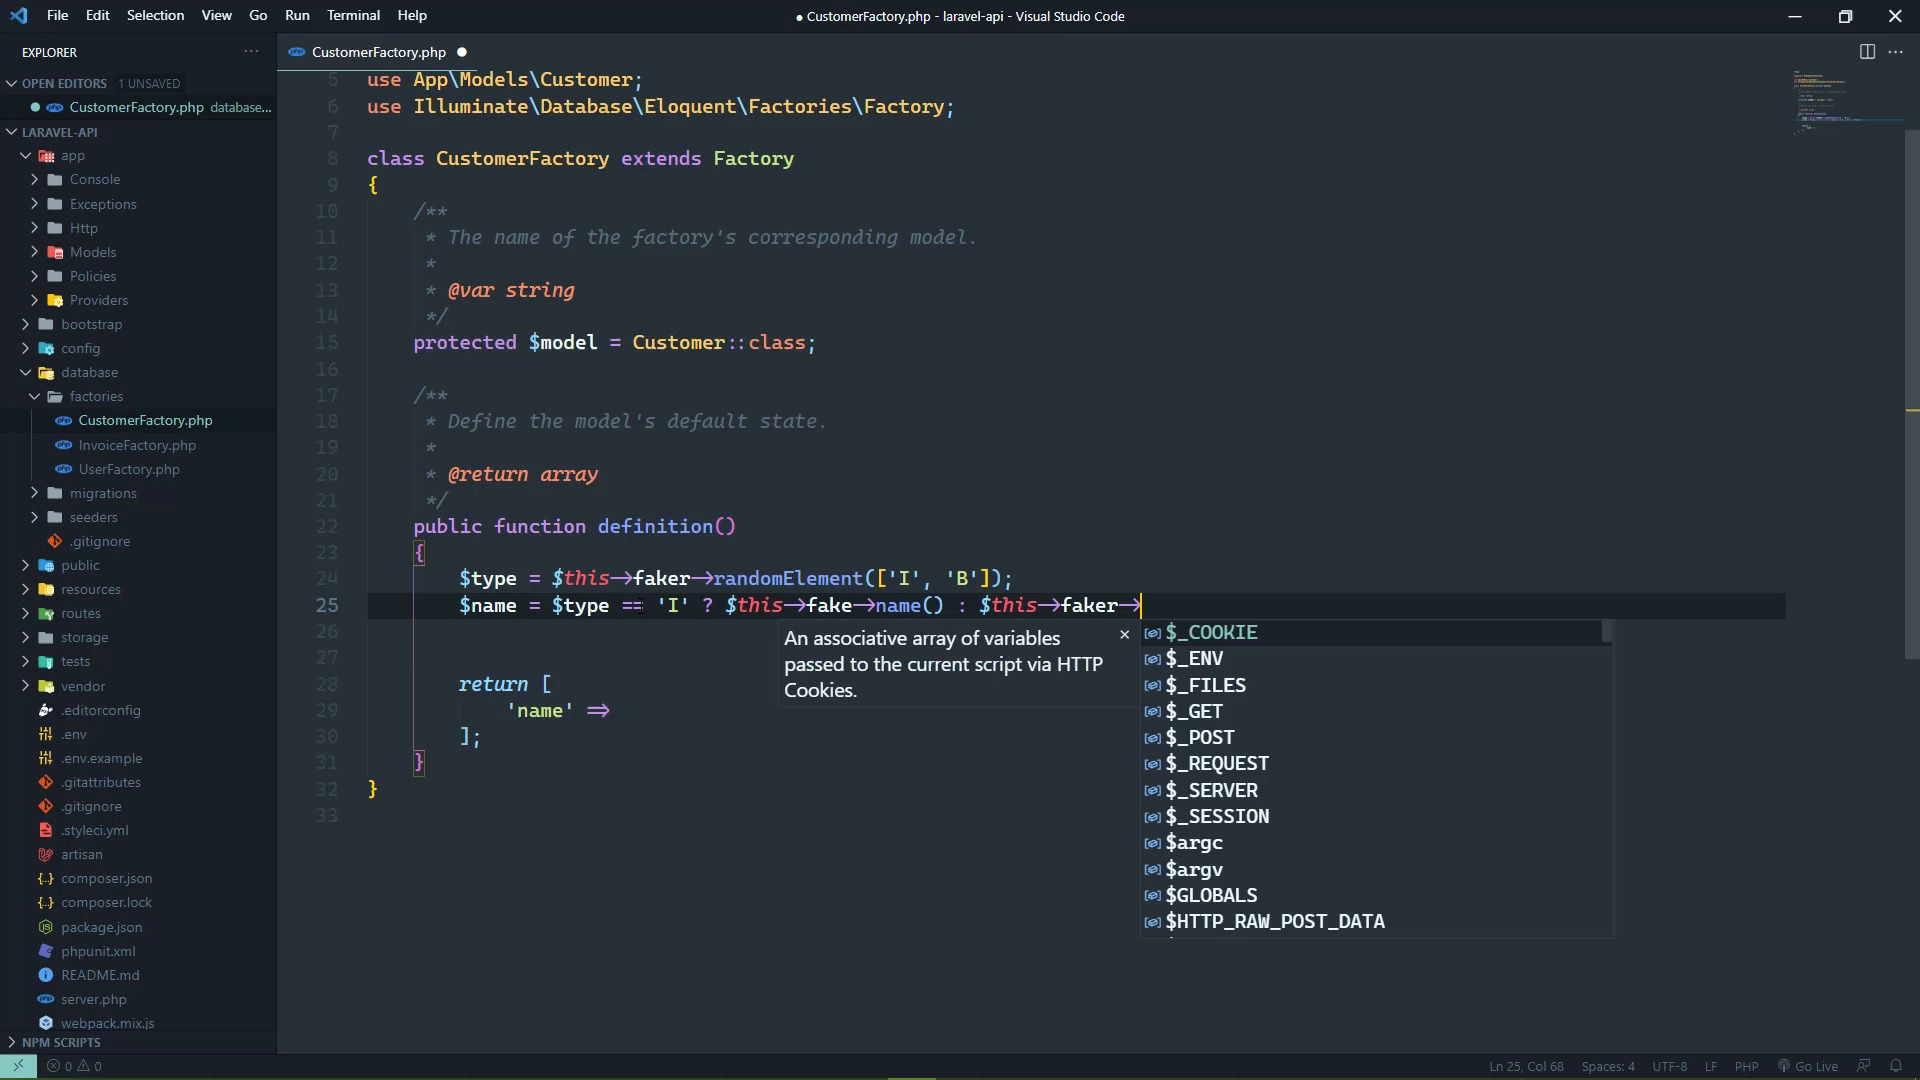This screenshot has height=1080, width=1920.
Task: Open the Help menu
Action: coord(412,15)
